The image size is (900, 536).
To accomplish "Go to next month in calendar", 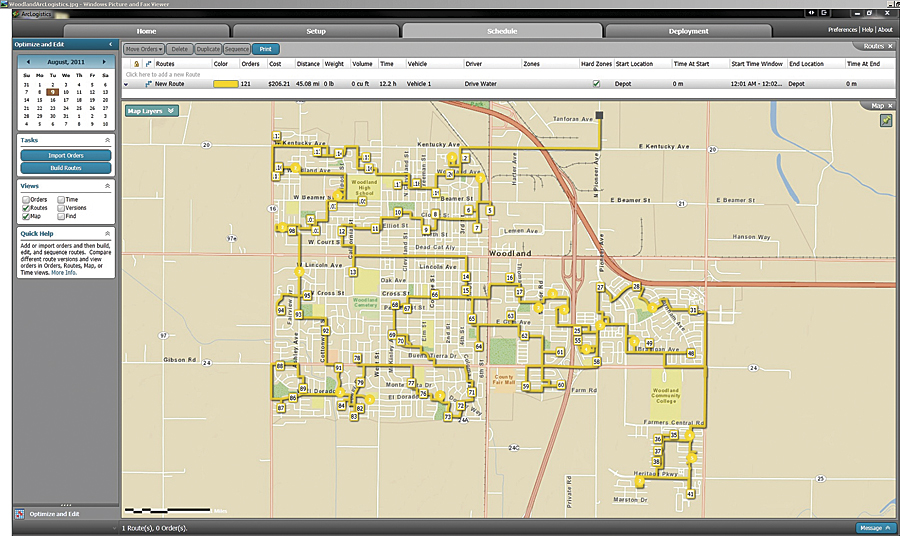I will [x=104, y=62].
